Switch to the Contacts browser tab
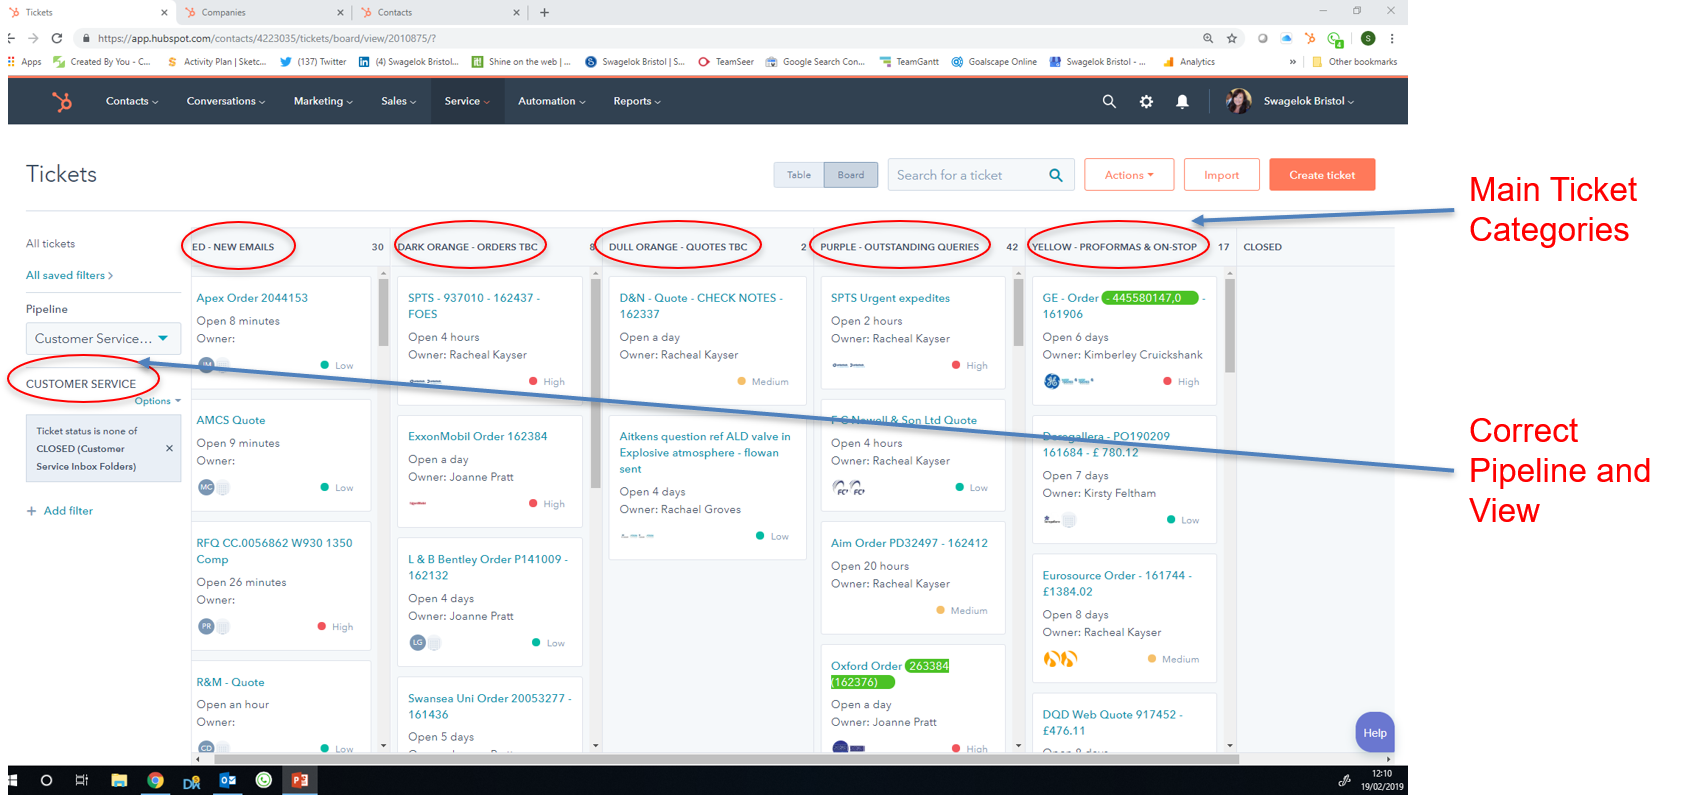 click(440, 12)
